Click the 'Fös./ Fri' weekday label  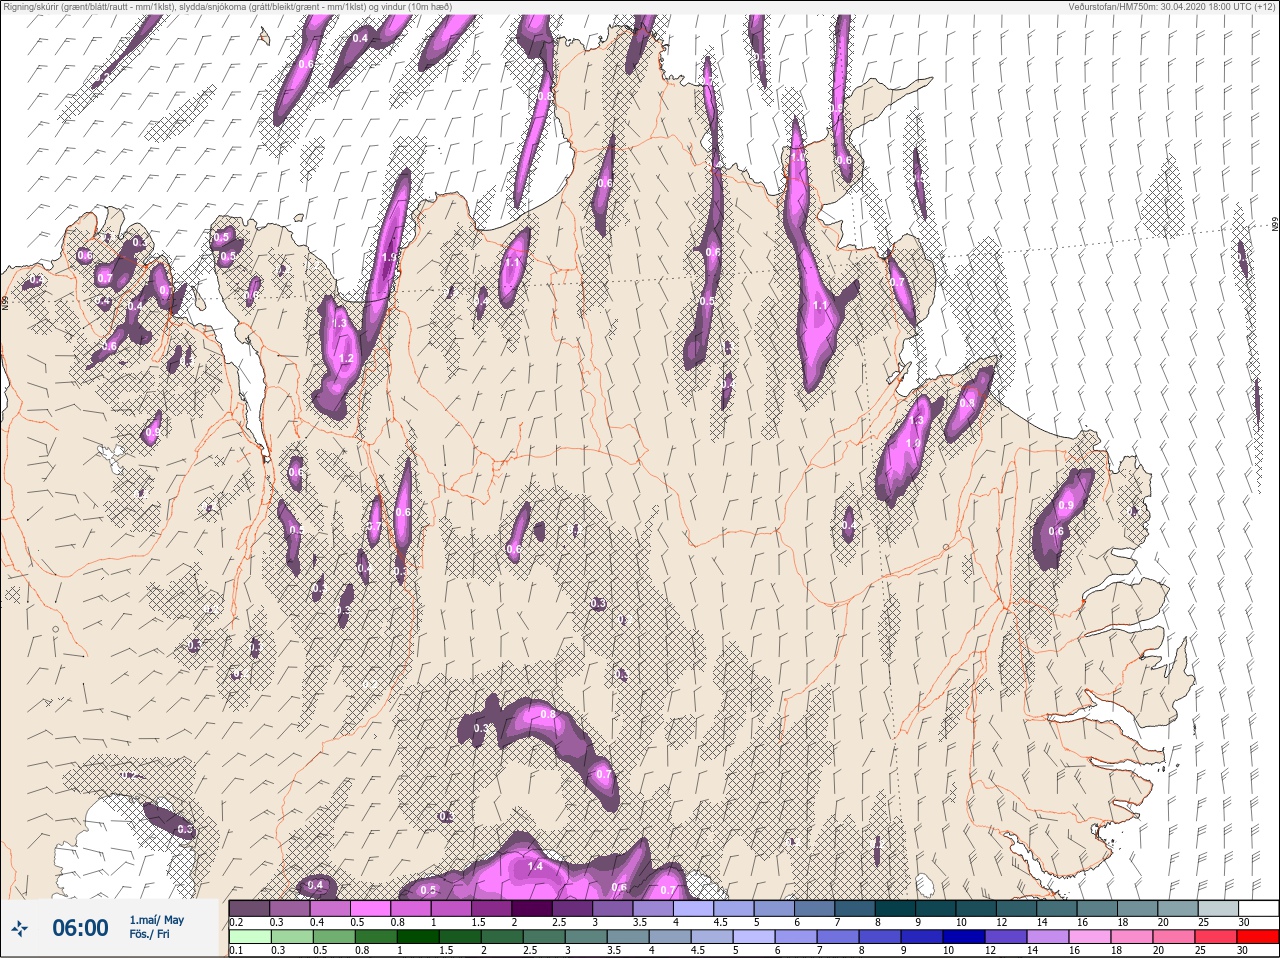point(150,935)
